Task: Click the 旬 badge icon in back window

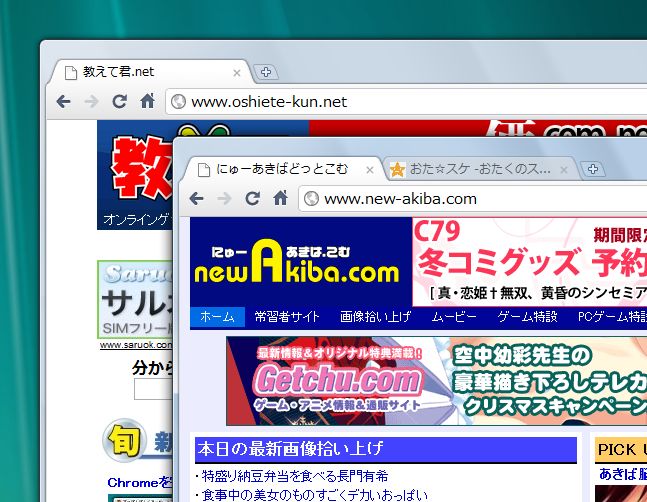Action: pyautogui.click(x=125, y=440)
